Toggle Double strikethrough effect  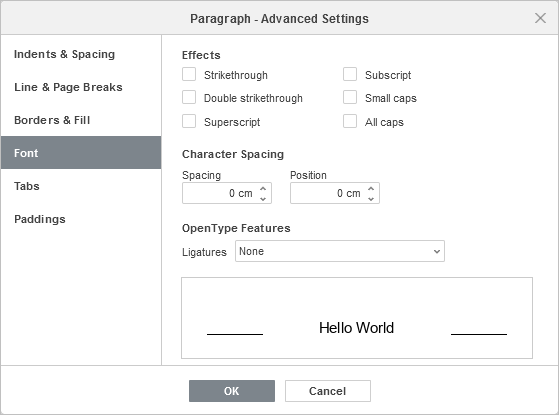189,97
